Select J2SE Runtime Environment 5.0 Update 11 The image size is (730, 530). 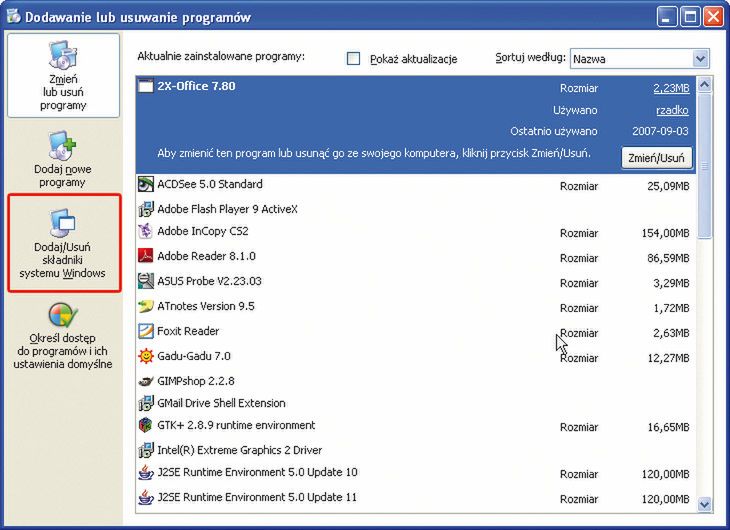pyautogui.click(x=415, y=497)
